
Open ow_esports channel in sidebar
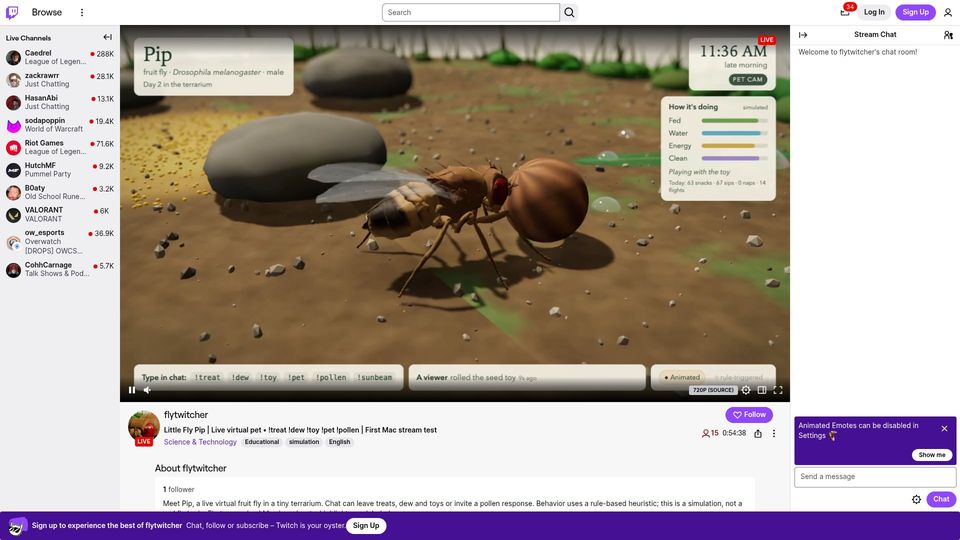coord(60,242)
